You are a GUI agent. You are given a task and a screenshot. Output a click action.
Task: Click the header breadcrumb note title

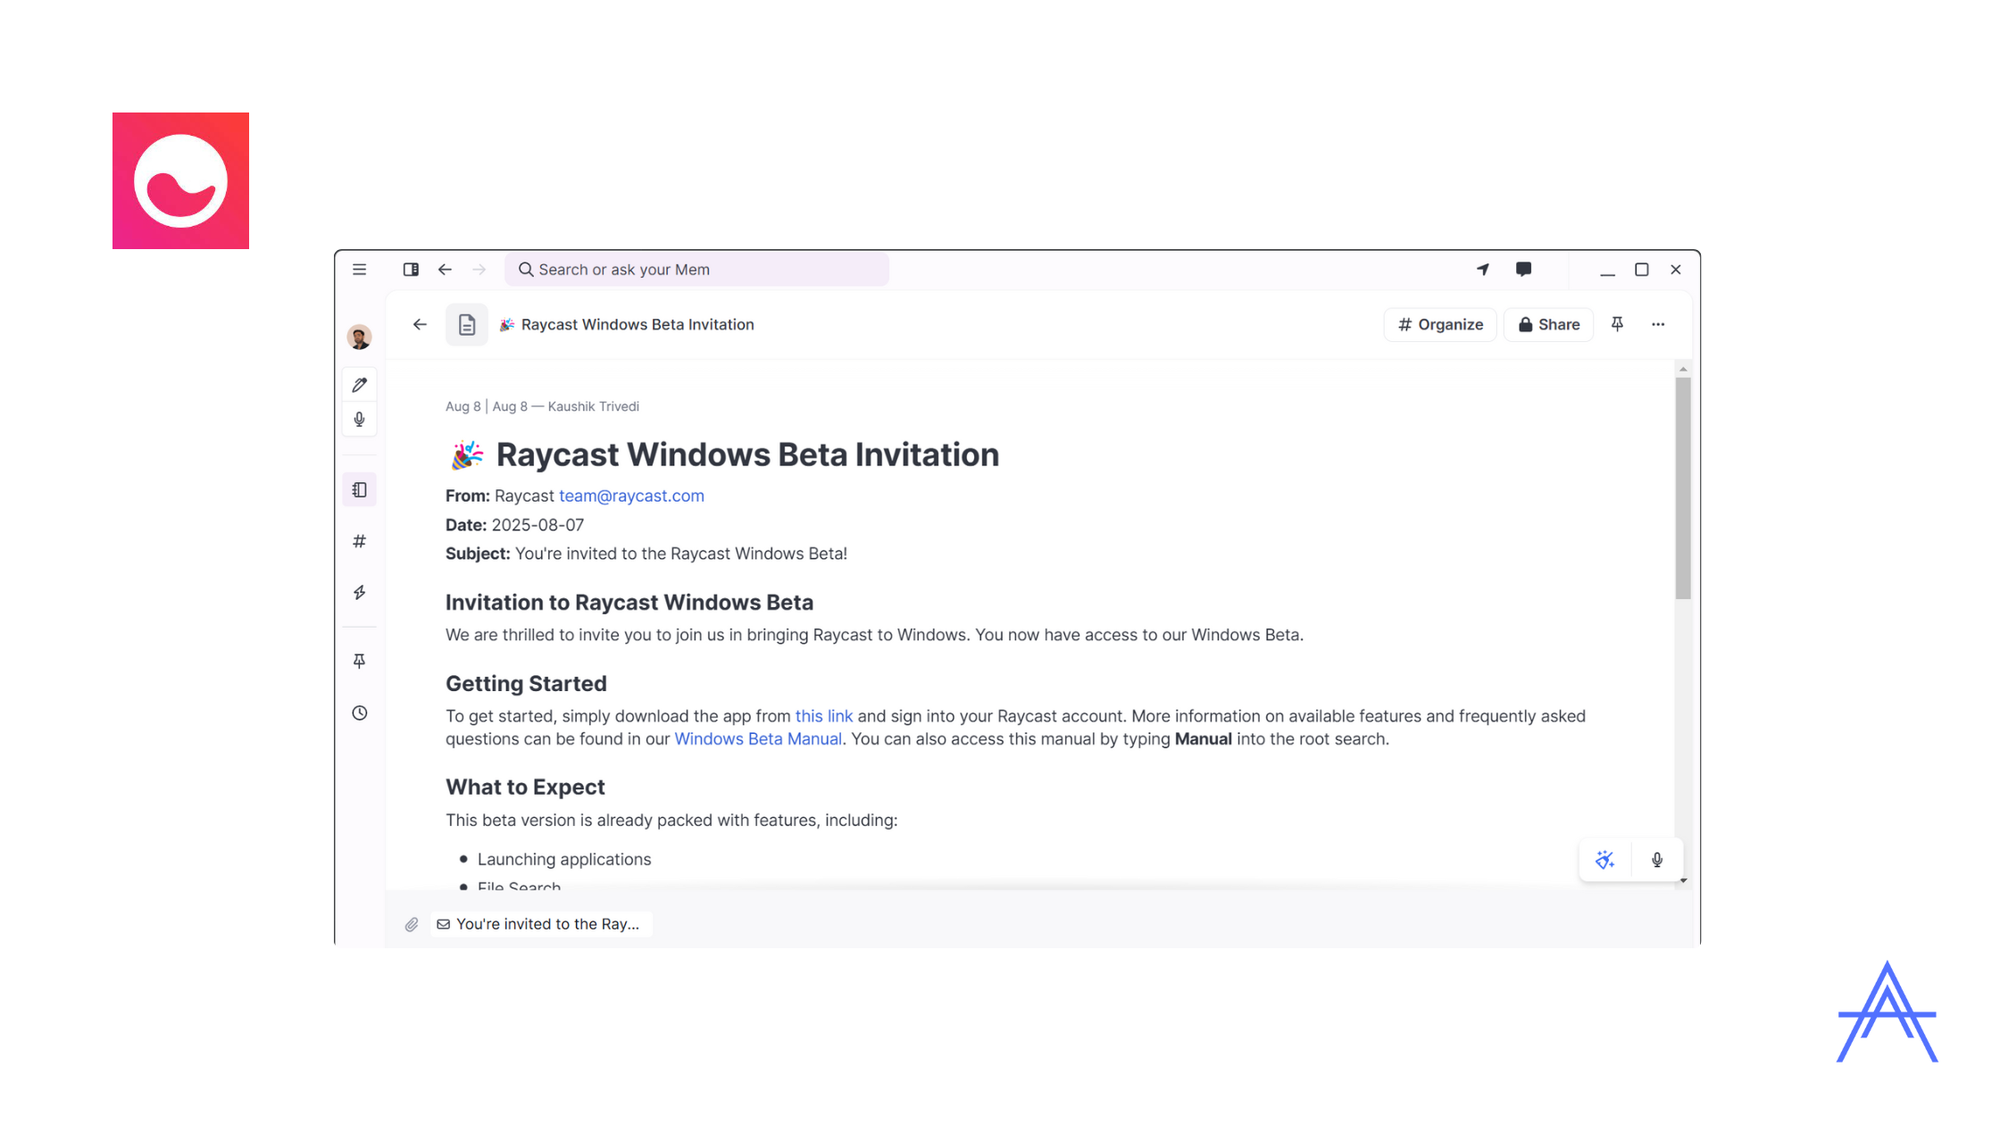click(637, 324)
